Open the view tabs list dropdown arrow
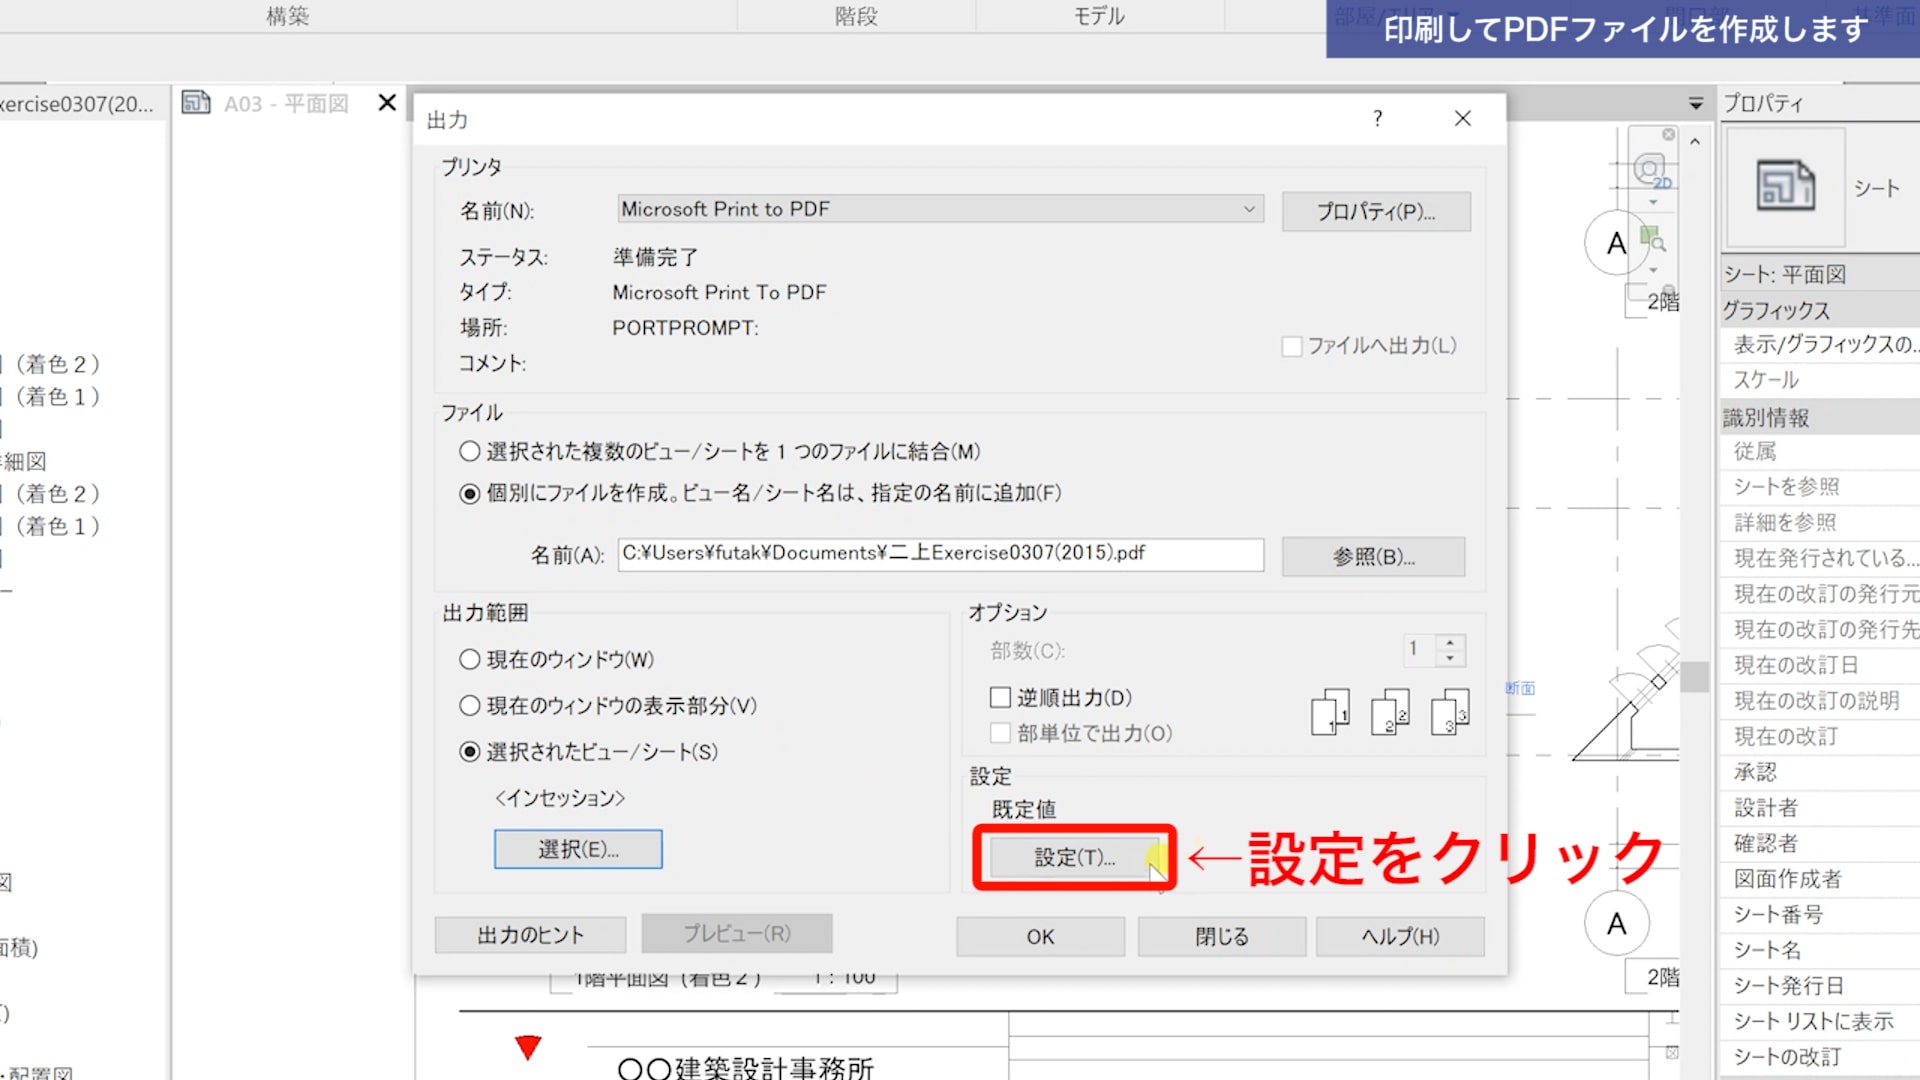Image resolution: width=1920 pixels, height=1080 pixels. (1696, 104)
